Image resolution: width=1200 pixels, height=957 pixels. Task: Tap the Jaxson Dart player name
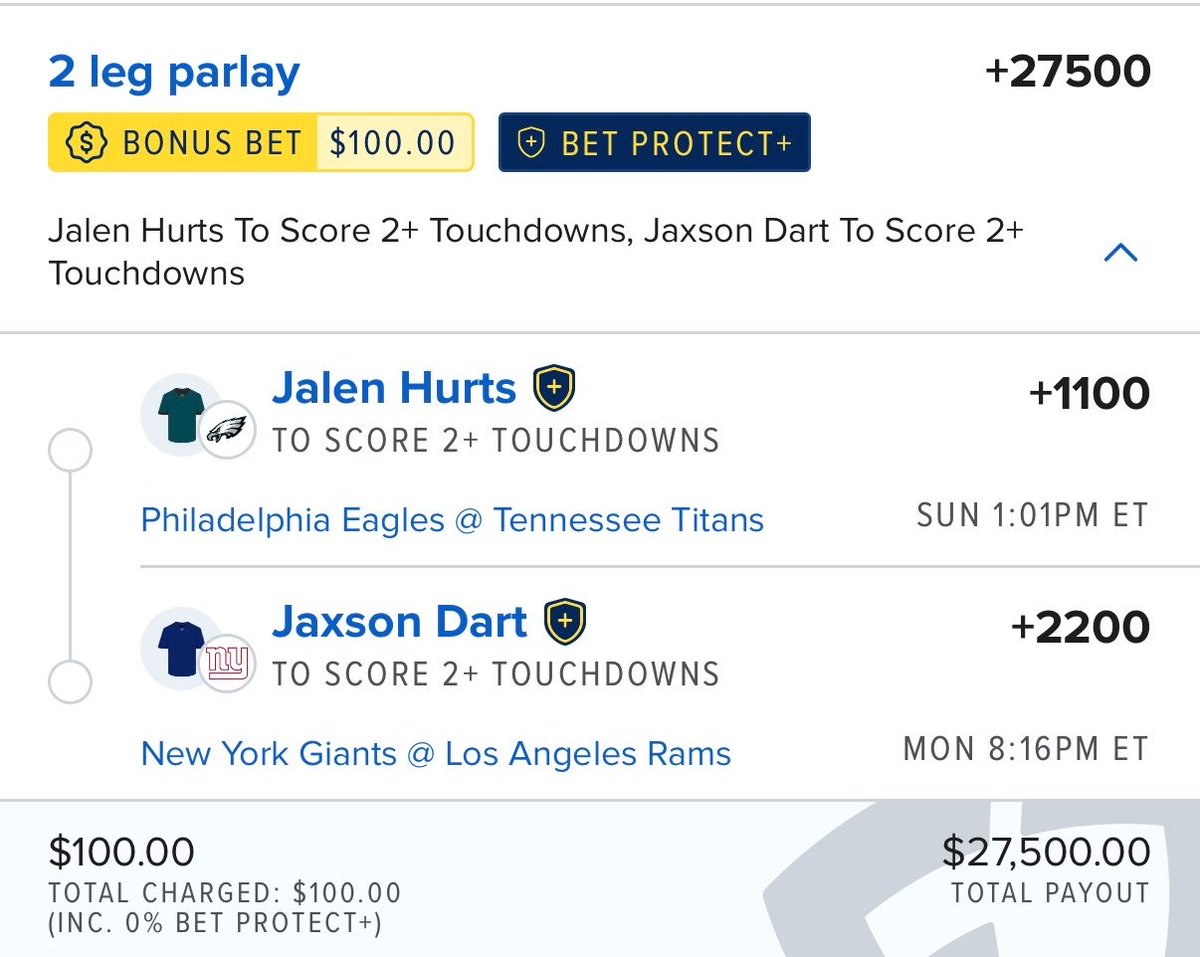[399, 621]
